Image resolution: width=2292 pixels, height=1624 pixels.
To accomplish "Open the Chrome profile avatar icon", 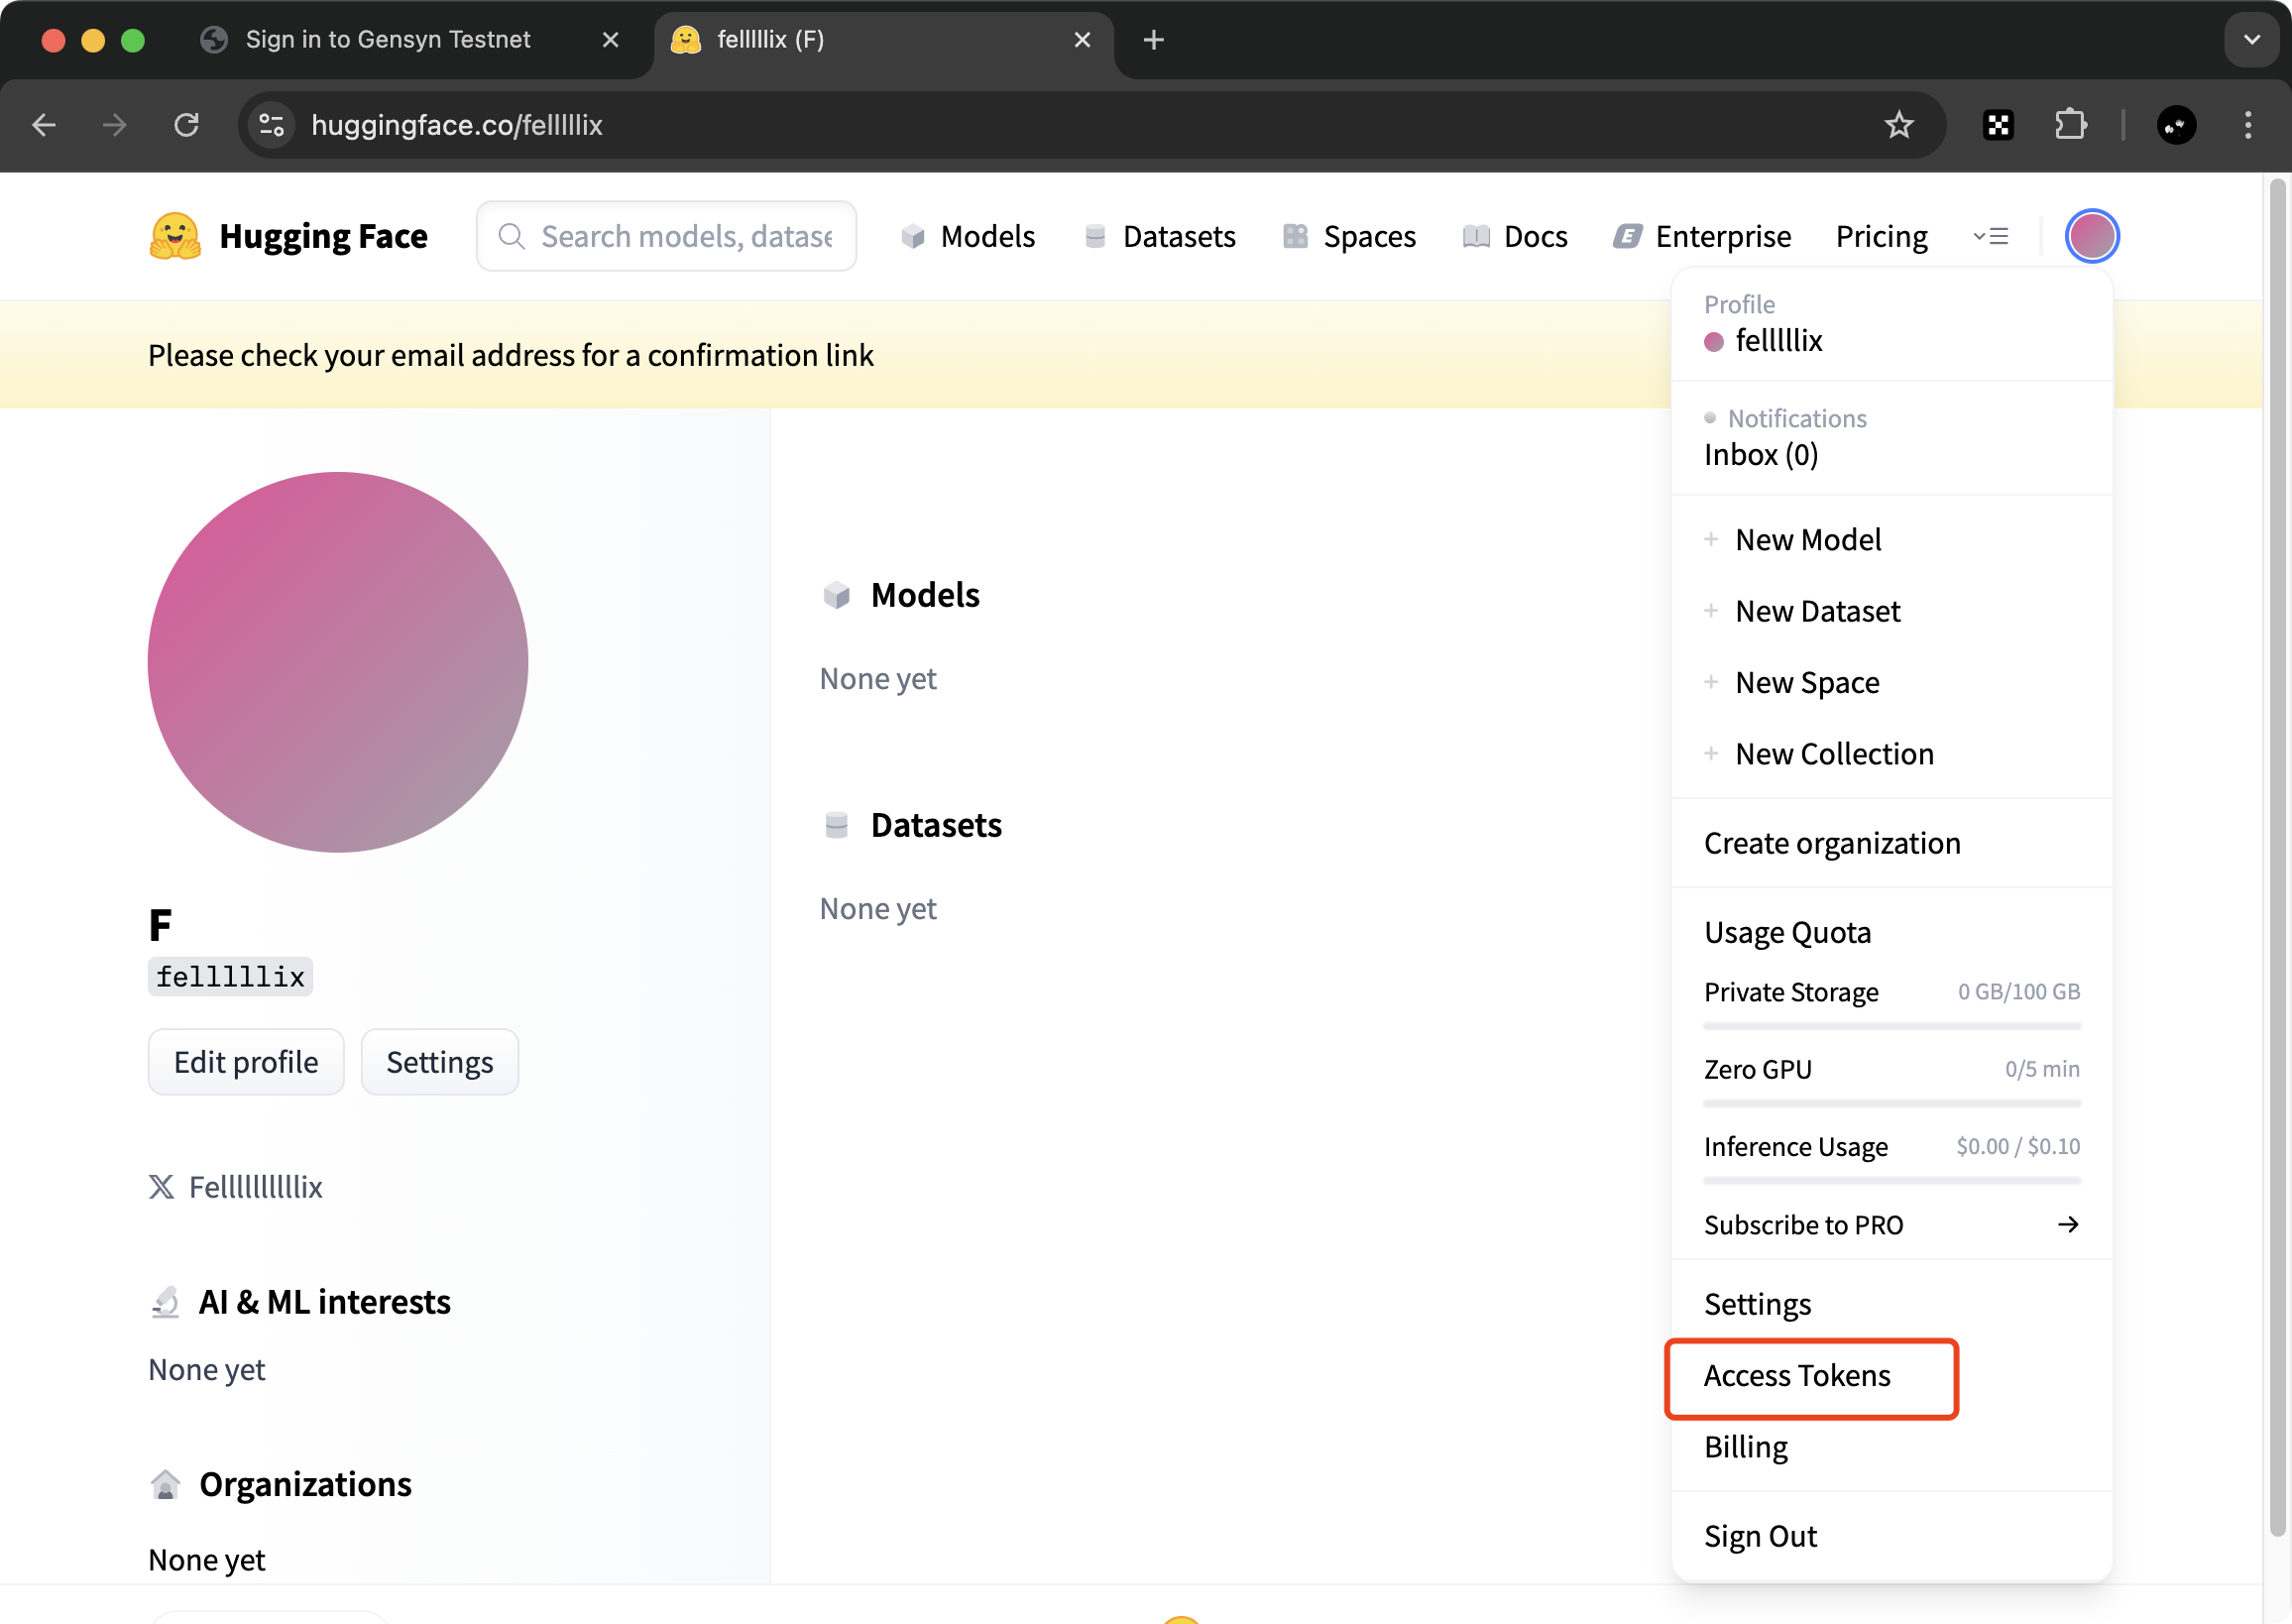I will pos(2176,125).
